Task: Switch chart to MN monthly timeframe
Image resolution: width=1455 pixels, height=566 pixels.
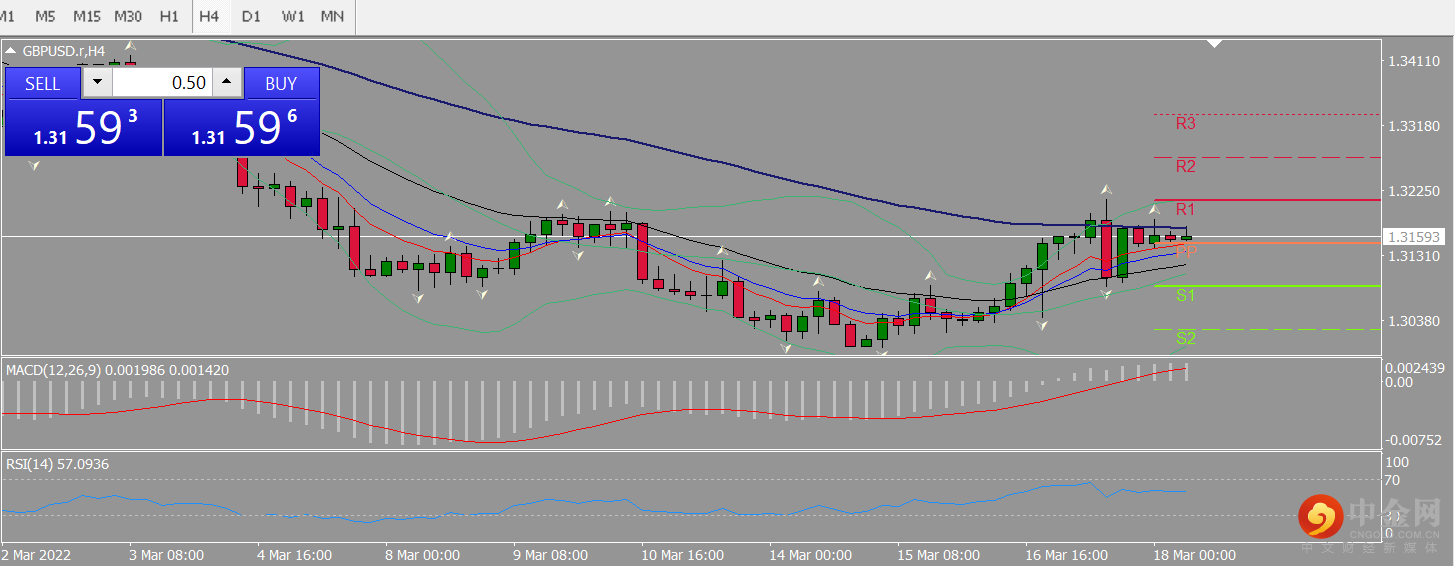Action: 333,17
